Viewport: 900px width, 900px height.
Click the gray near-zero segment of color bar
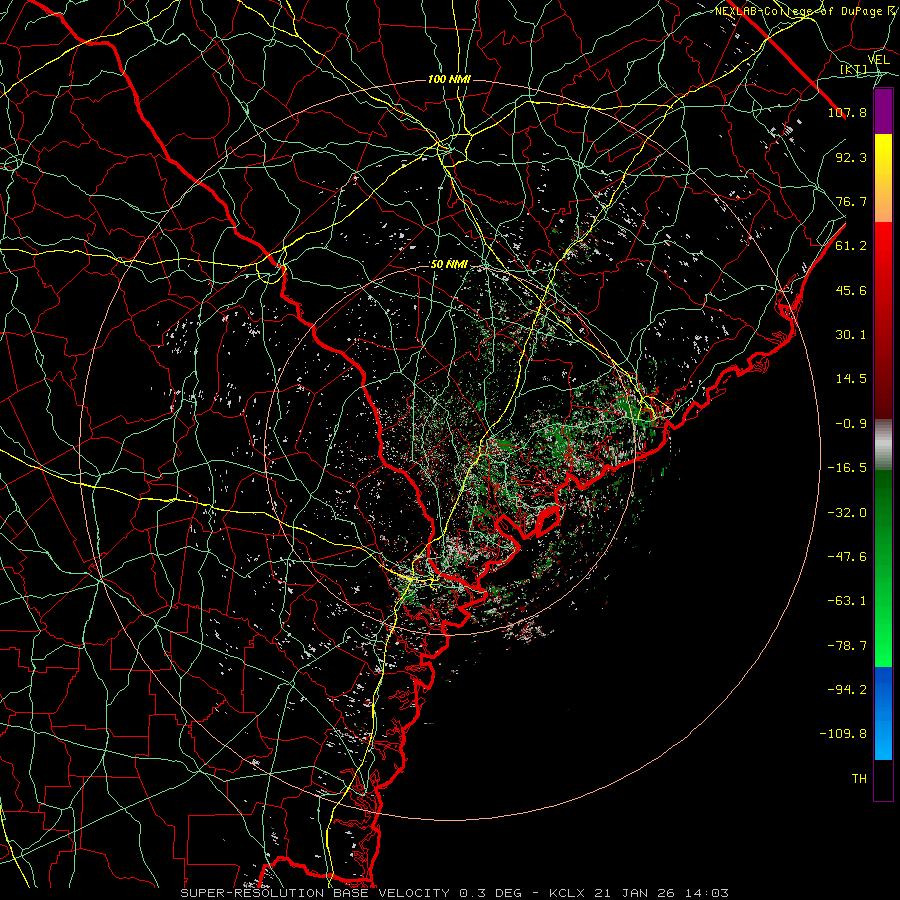coord(883,445)
